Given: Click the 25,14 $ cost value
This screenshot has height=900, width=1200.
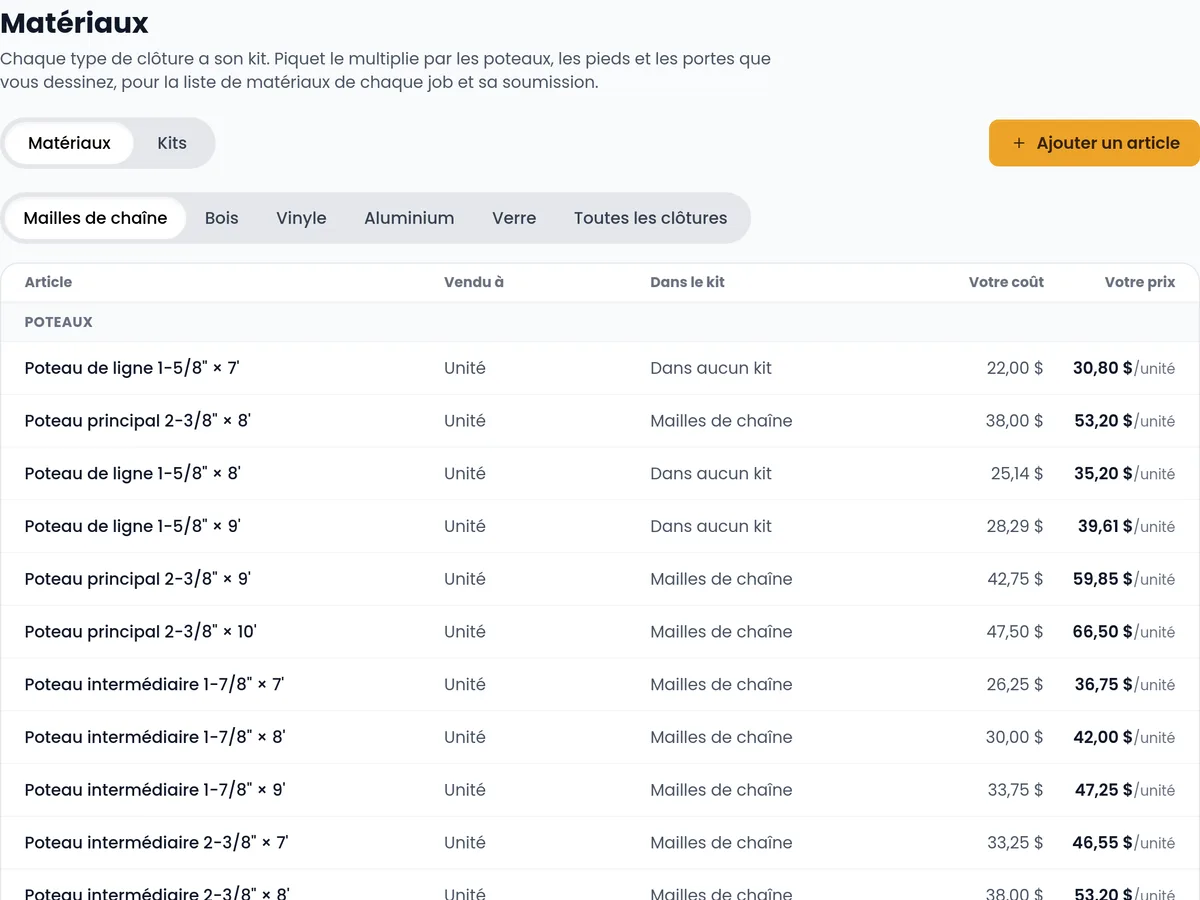Looking at the screenshot, I should pyautogui.click(x=1017, y=474).
